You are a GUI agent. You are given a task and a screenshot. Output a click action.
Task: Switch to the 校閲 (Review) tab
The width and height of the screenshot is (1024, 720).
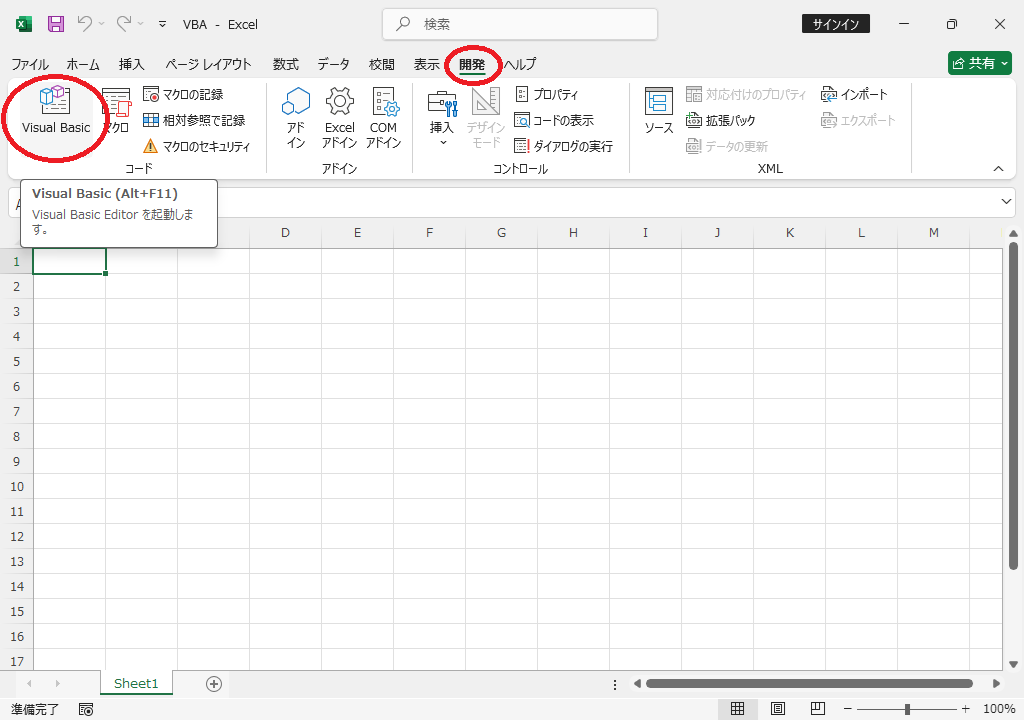(x=381, y=64)
